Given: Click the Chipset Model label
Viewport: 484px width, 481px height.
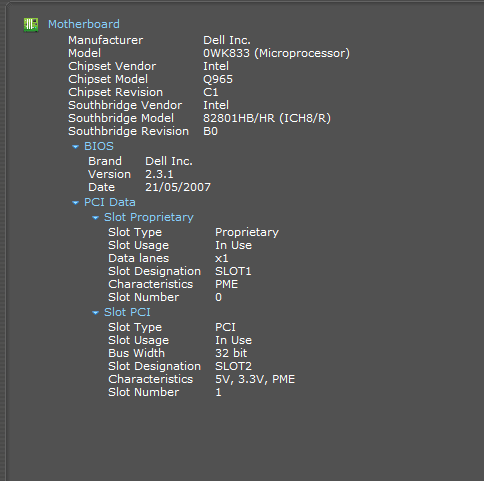Looking at the screenshot, I should pyautogui.click(x=108, y=79).
